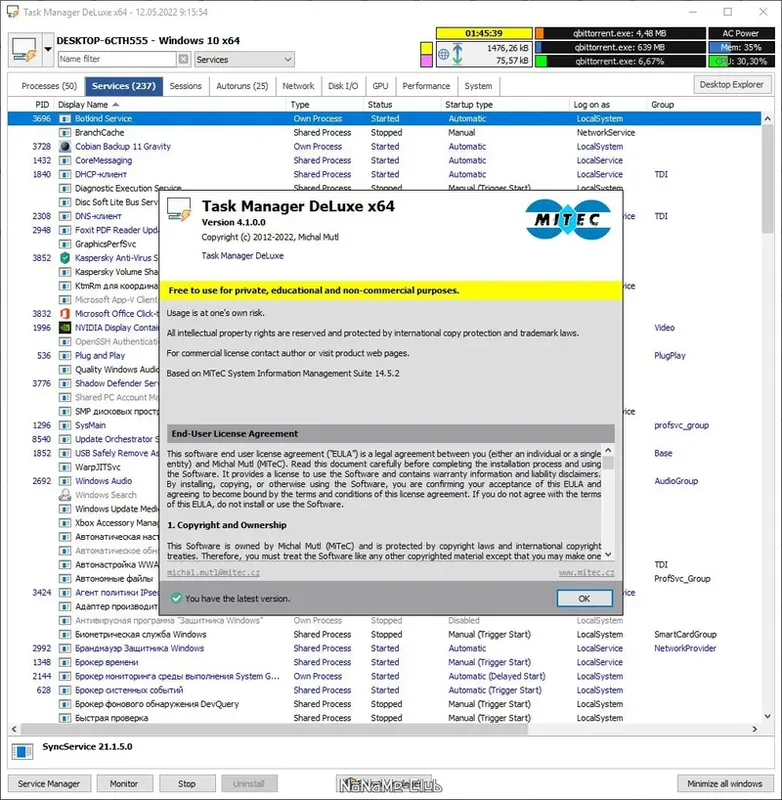Open the Autoruns (25) tab
Image resolution: width=782 pixels, height=800 pixels.
coord(242,86)
